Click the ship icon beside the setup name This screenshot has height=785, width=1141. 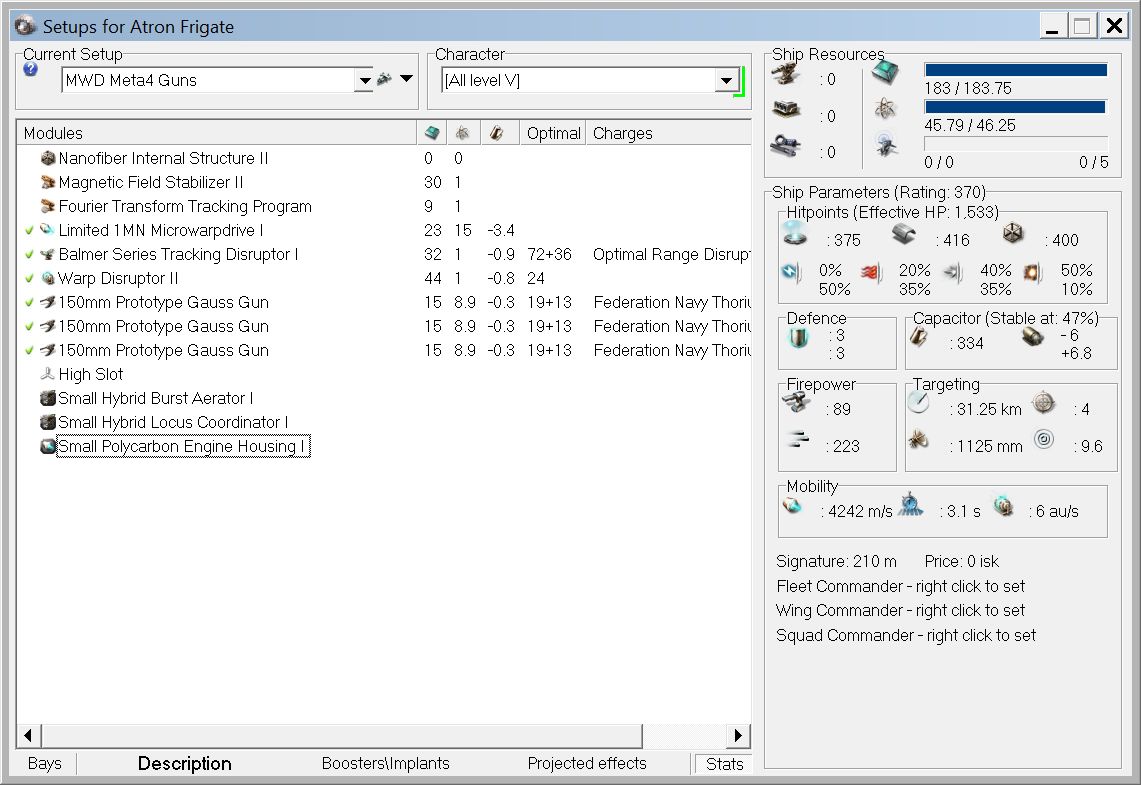point(384,79)
